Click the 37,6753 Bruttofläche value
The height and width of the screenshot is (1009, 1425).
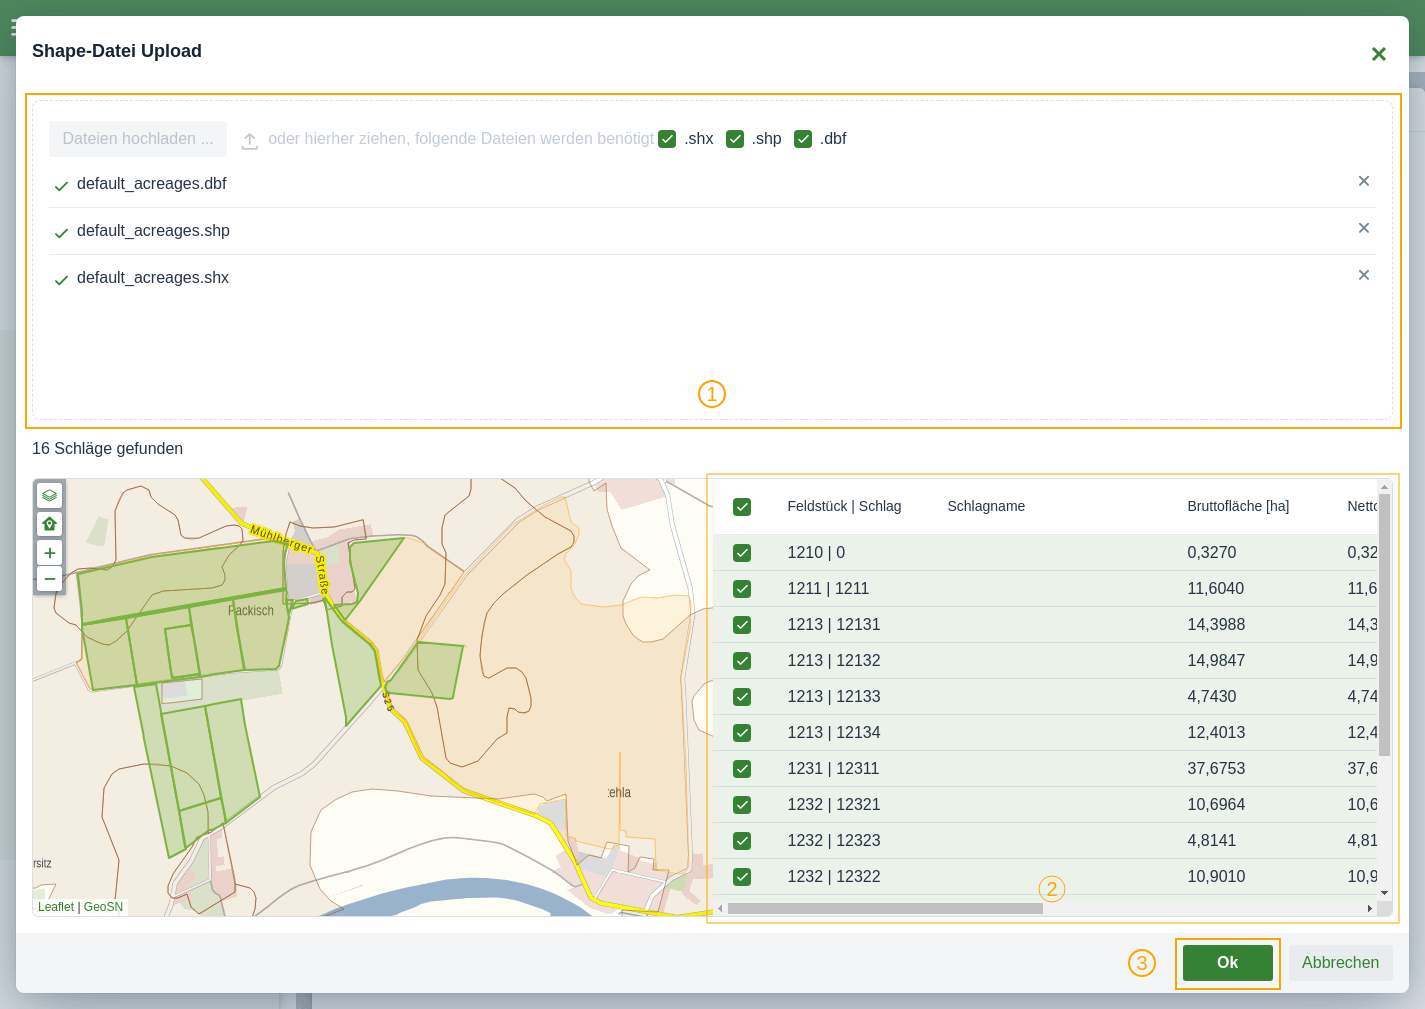1216,769
